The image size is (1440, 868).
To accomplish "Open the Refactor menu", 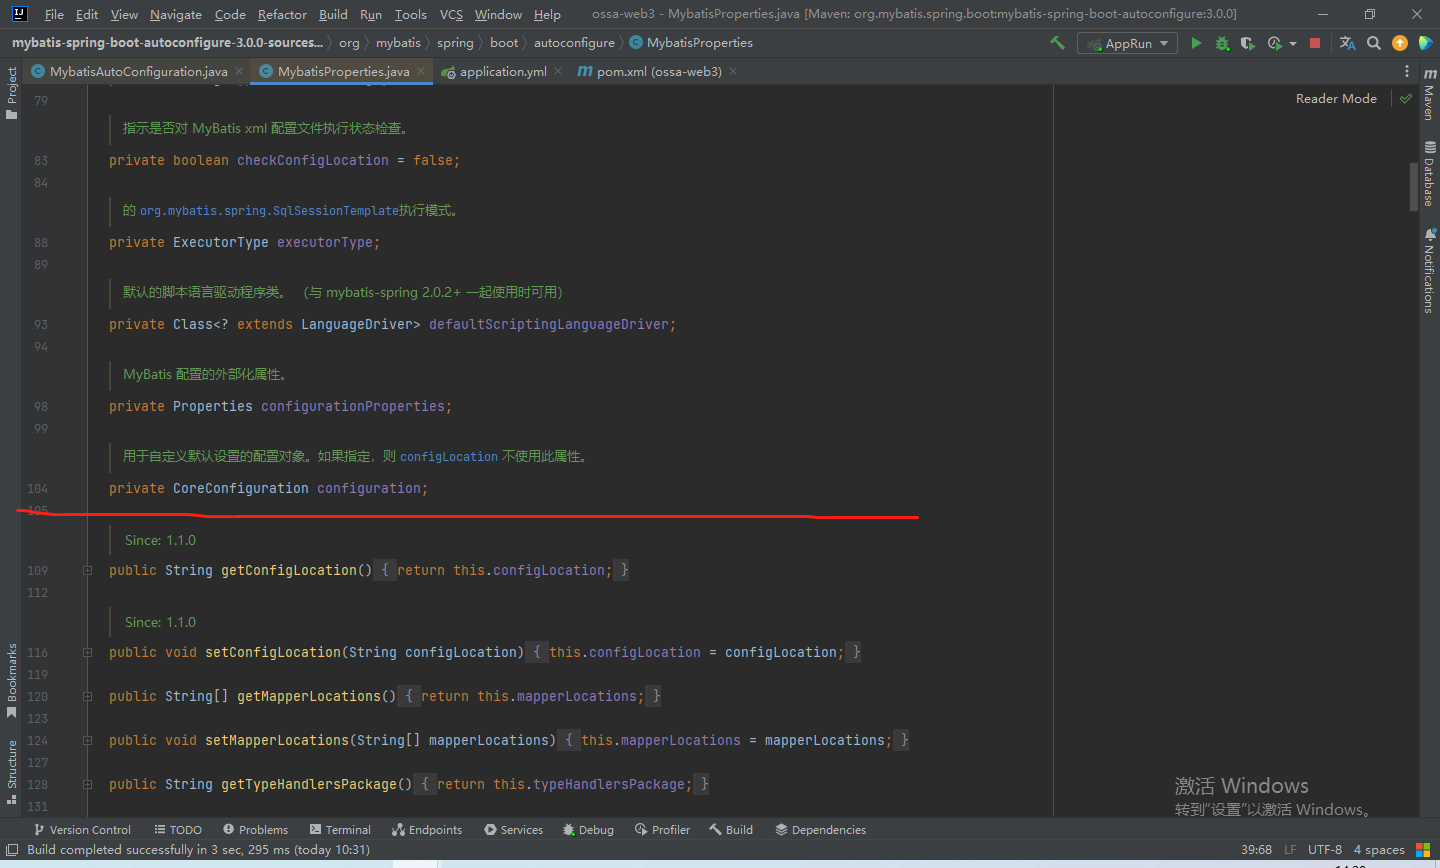I will (x=282, y=14).
